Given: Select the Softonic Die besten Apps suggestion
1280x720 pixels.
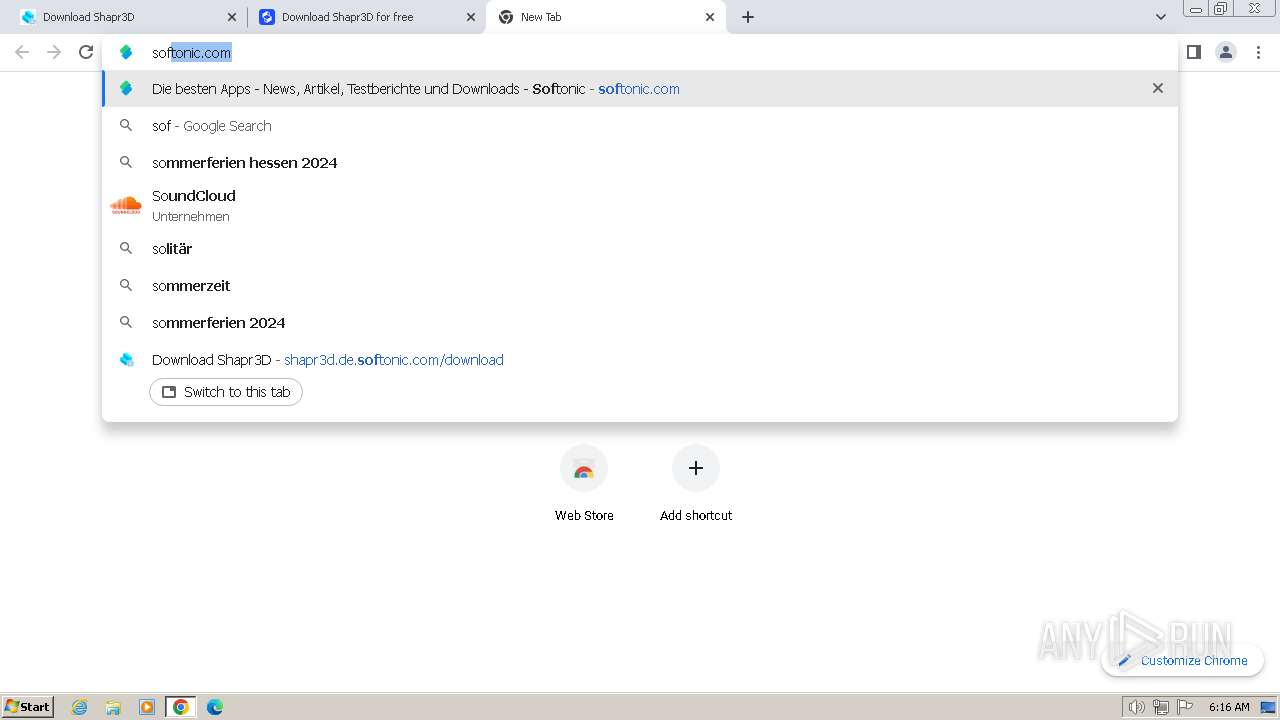Looking at the screenshot, I should (640, 89).
